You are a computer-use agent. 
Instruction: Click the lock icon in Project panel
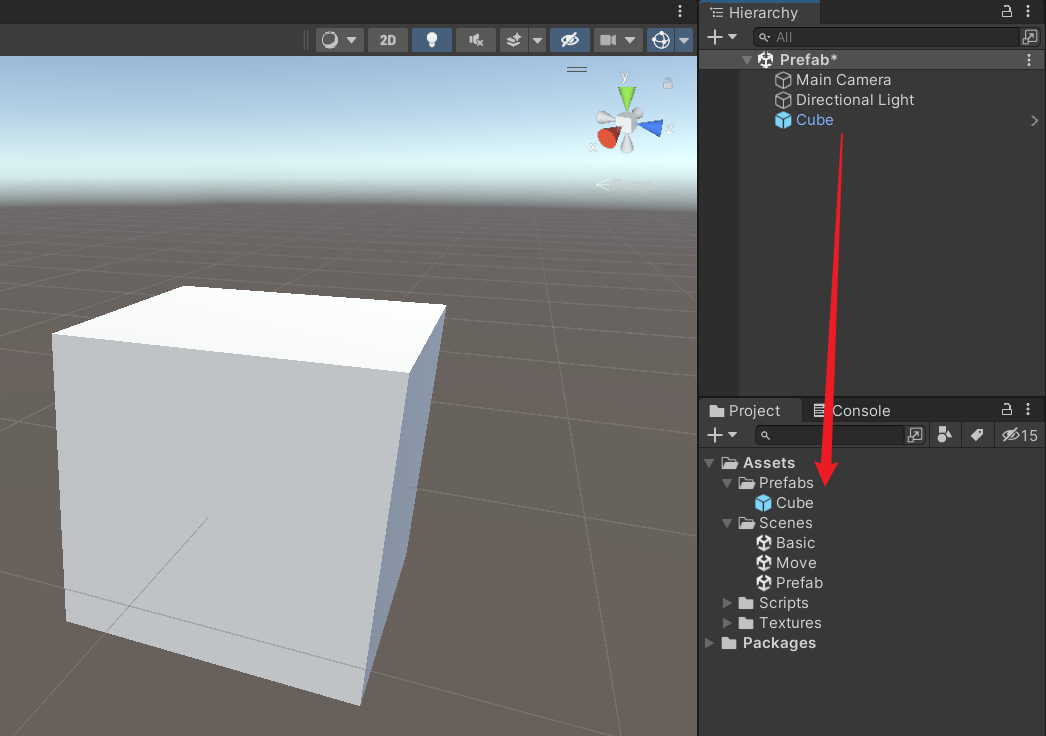pyautogui.click(x=1007, y=410)
